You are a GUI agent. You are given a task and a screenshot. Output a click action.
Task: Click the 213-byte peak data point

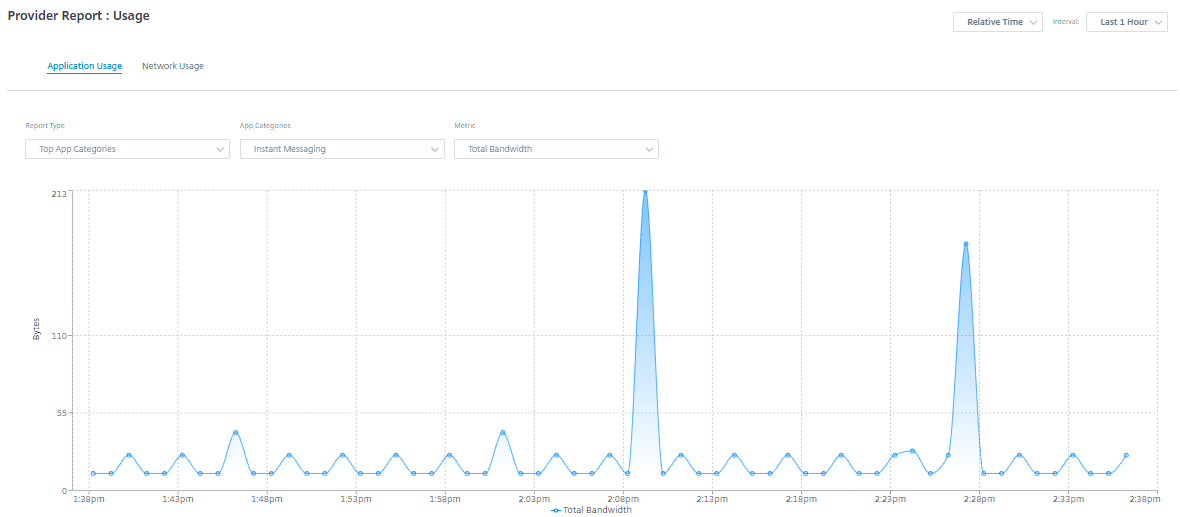(645, 191)
